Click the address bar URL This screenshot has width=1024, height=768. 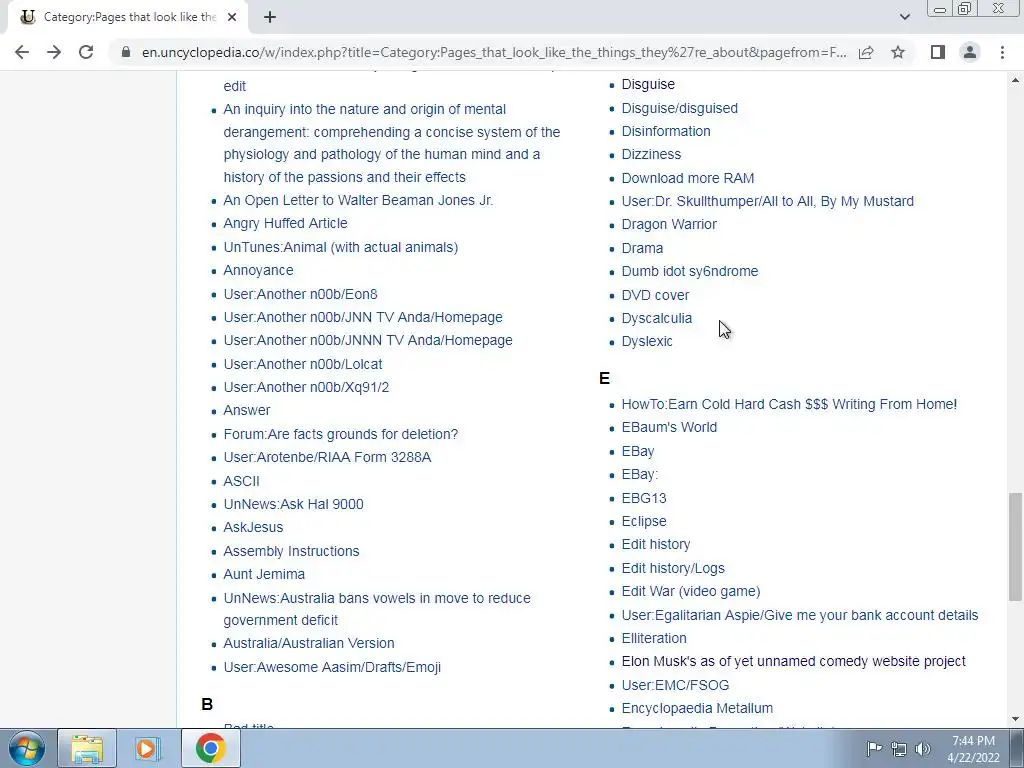[x=494, y=52]
